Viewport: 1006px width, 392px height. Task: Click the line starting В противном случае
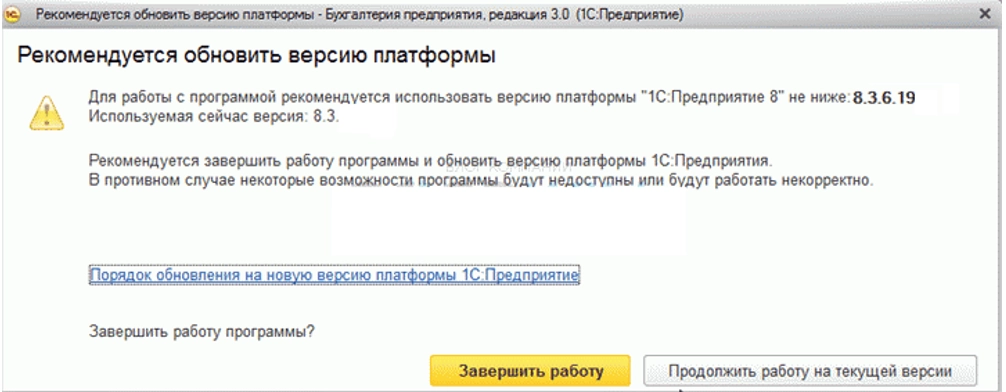[481, 180]
